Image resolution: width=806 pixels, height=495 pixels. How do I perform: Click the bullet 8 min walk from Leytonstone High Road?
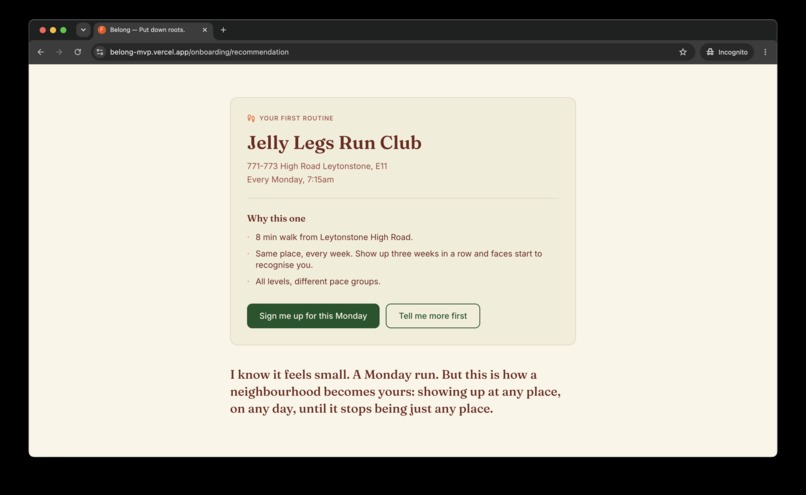(x=334, y=237)
